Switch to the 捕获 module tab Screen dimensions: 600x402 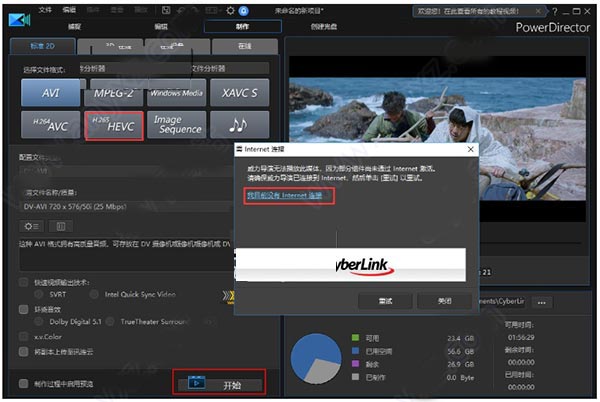pos(75,26)
